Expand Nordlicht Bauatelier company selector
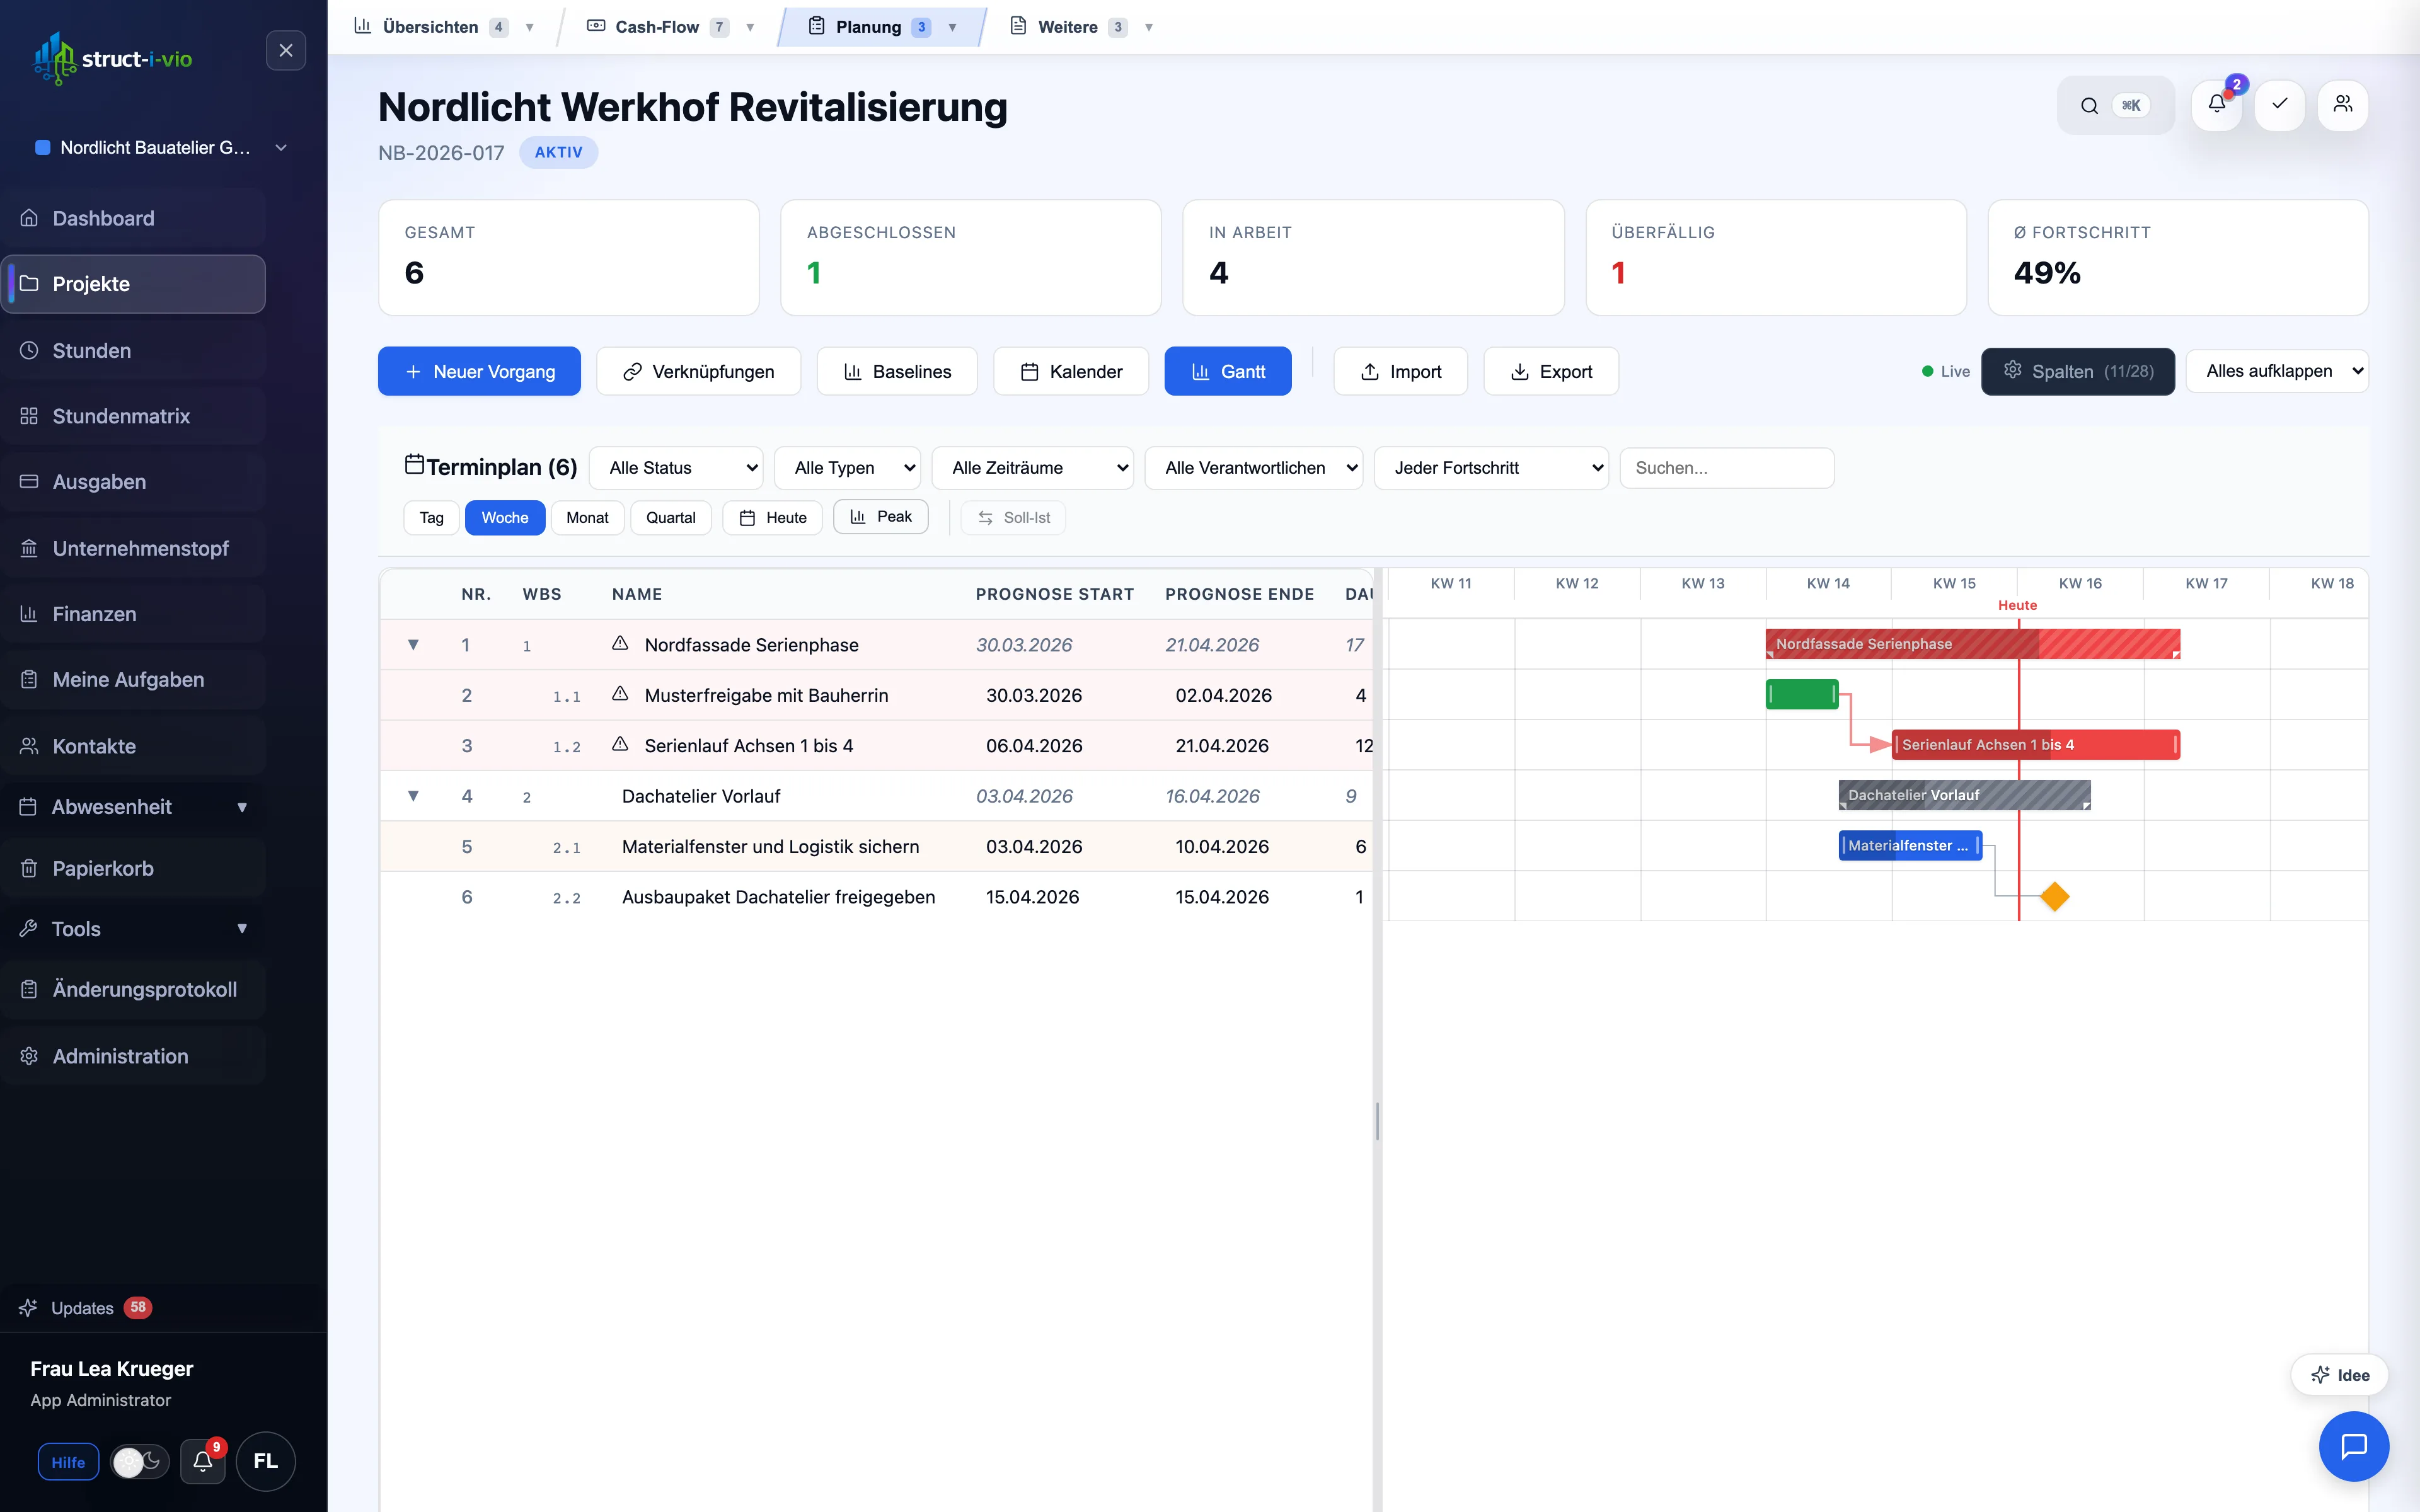The image size is (2420, 1512). 160,147
